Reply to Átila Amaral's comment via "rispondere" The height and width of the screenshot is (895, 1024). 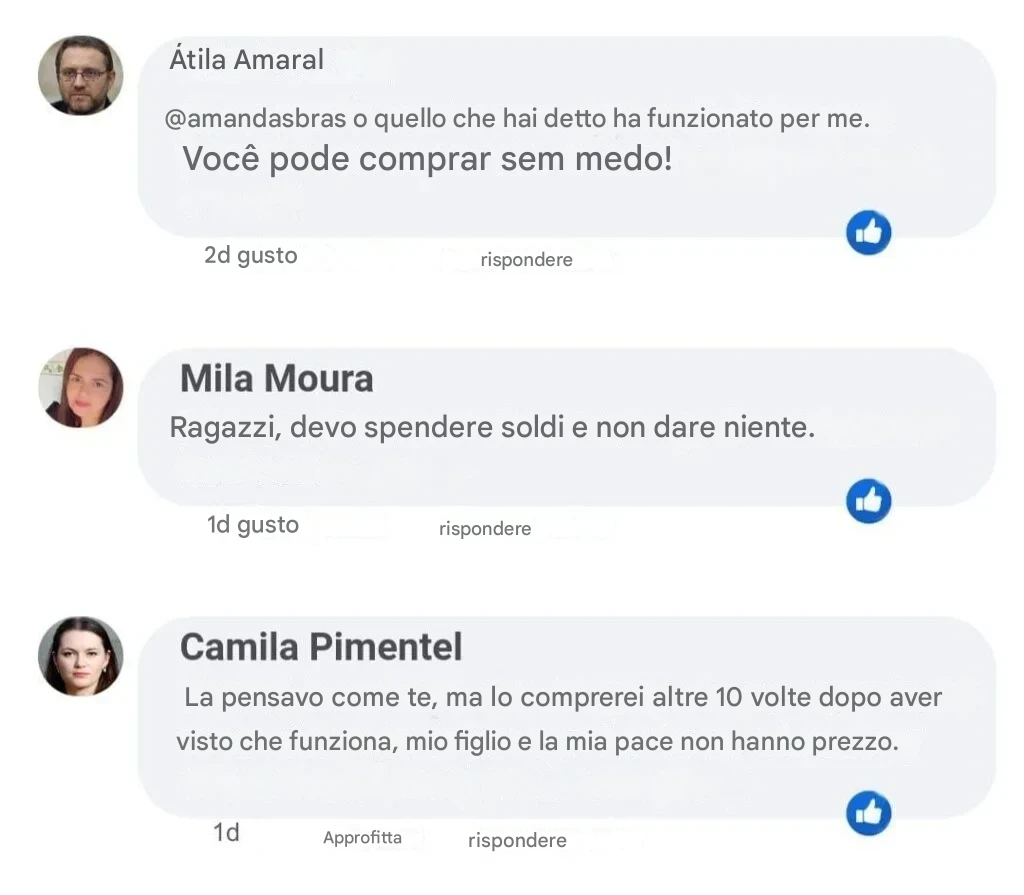point(526,260)
